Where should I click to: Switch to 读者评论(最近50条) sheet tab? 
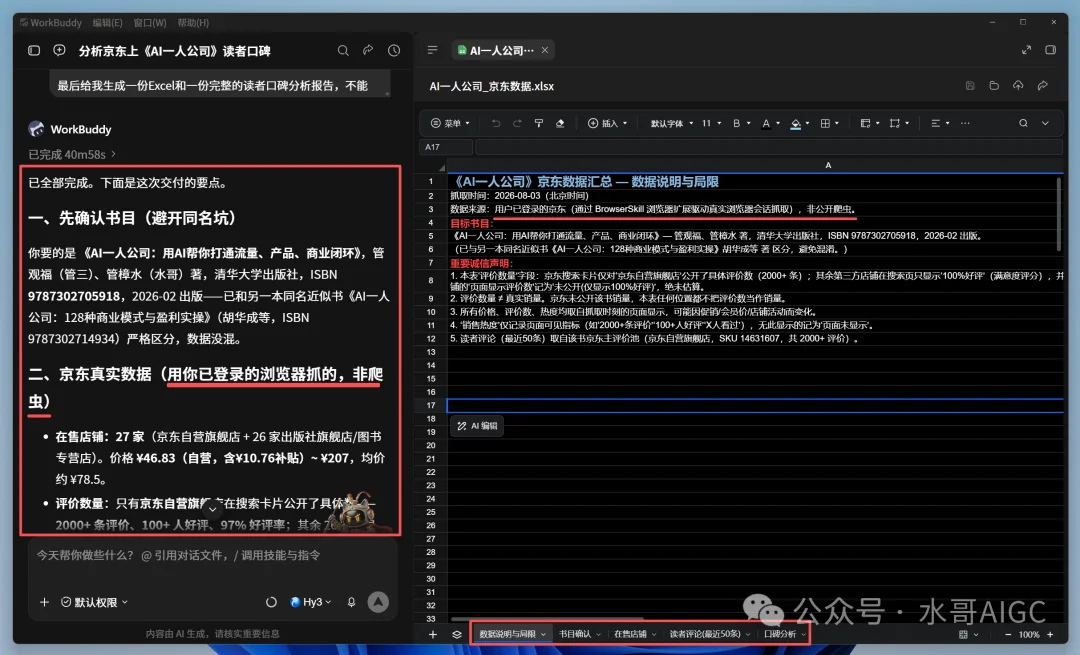[709, 634]
